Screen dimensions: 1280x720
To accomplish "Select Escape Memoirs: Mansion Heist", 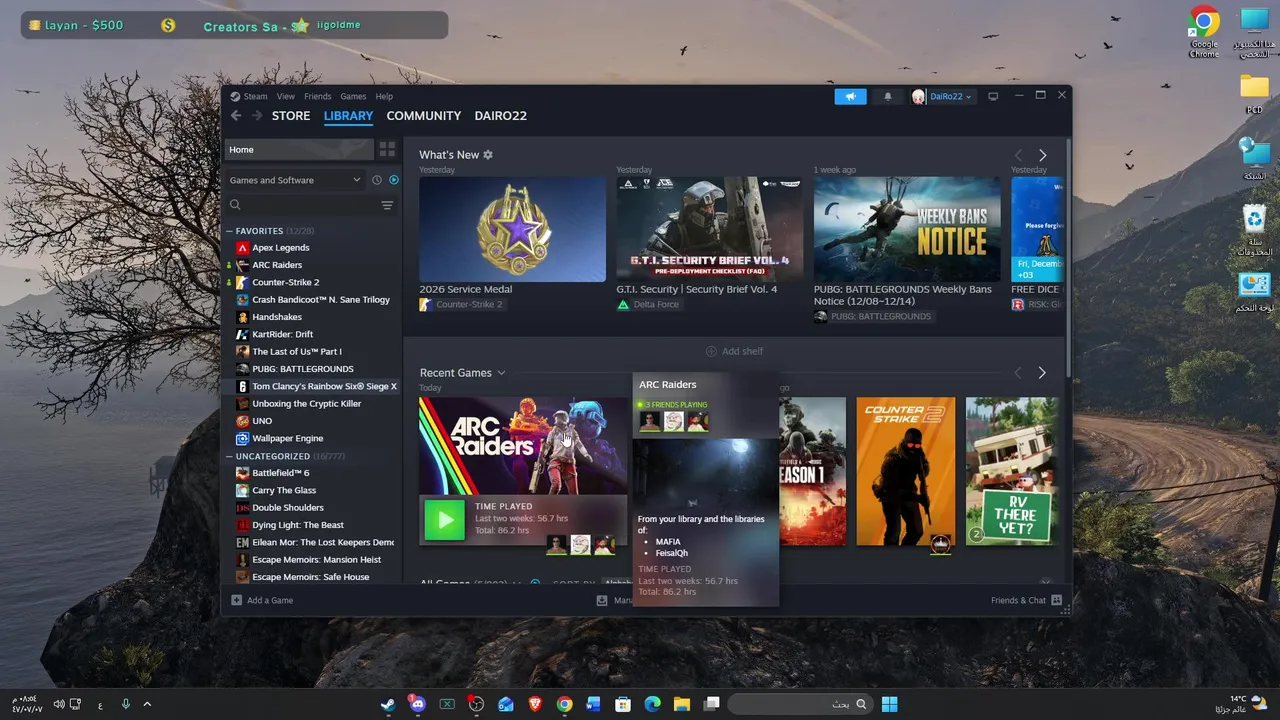I will point(316,560).
